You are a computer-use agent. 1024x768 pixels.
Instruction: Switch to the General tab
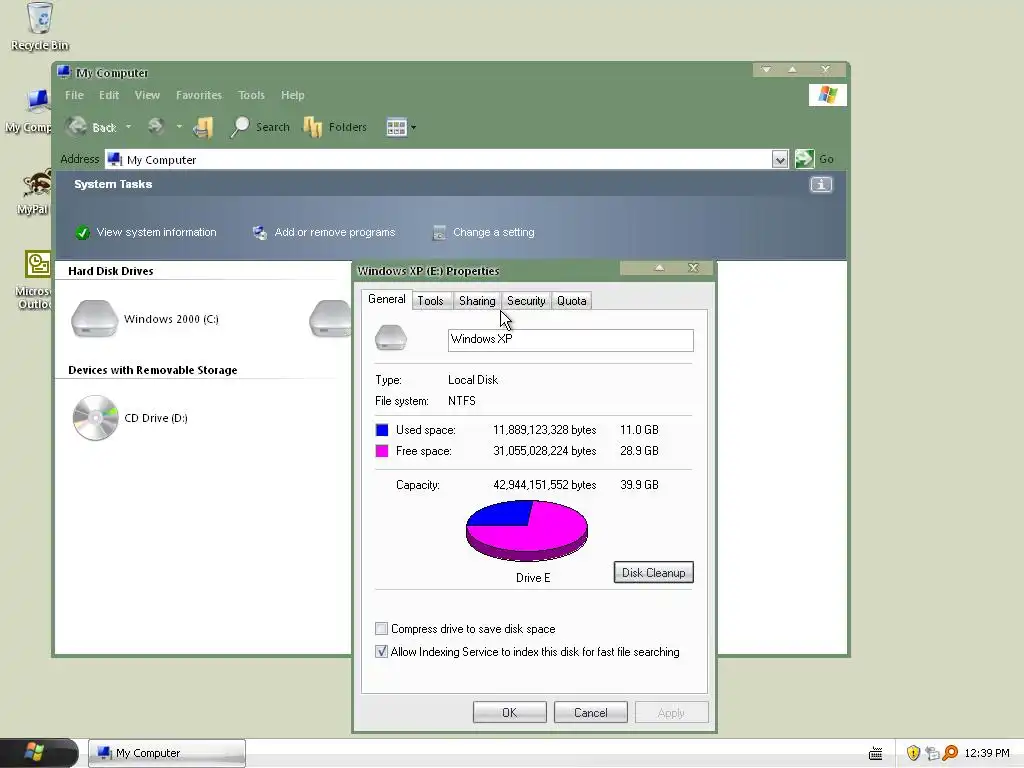point(387,299)
